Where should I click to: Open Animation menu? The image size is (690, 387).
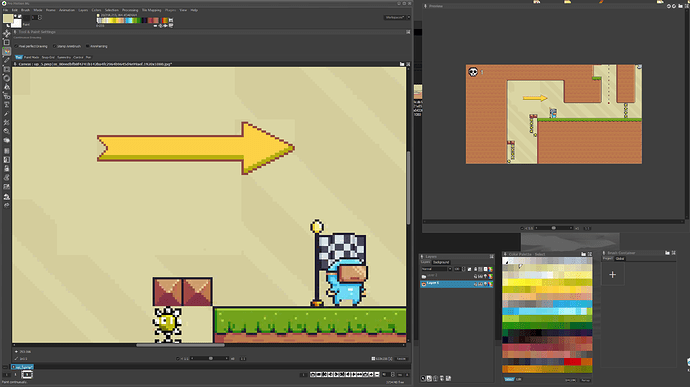click(x=67, y=10)
